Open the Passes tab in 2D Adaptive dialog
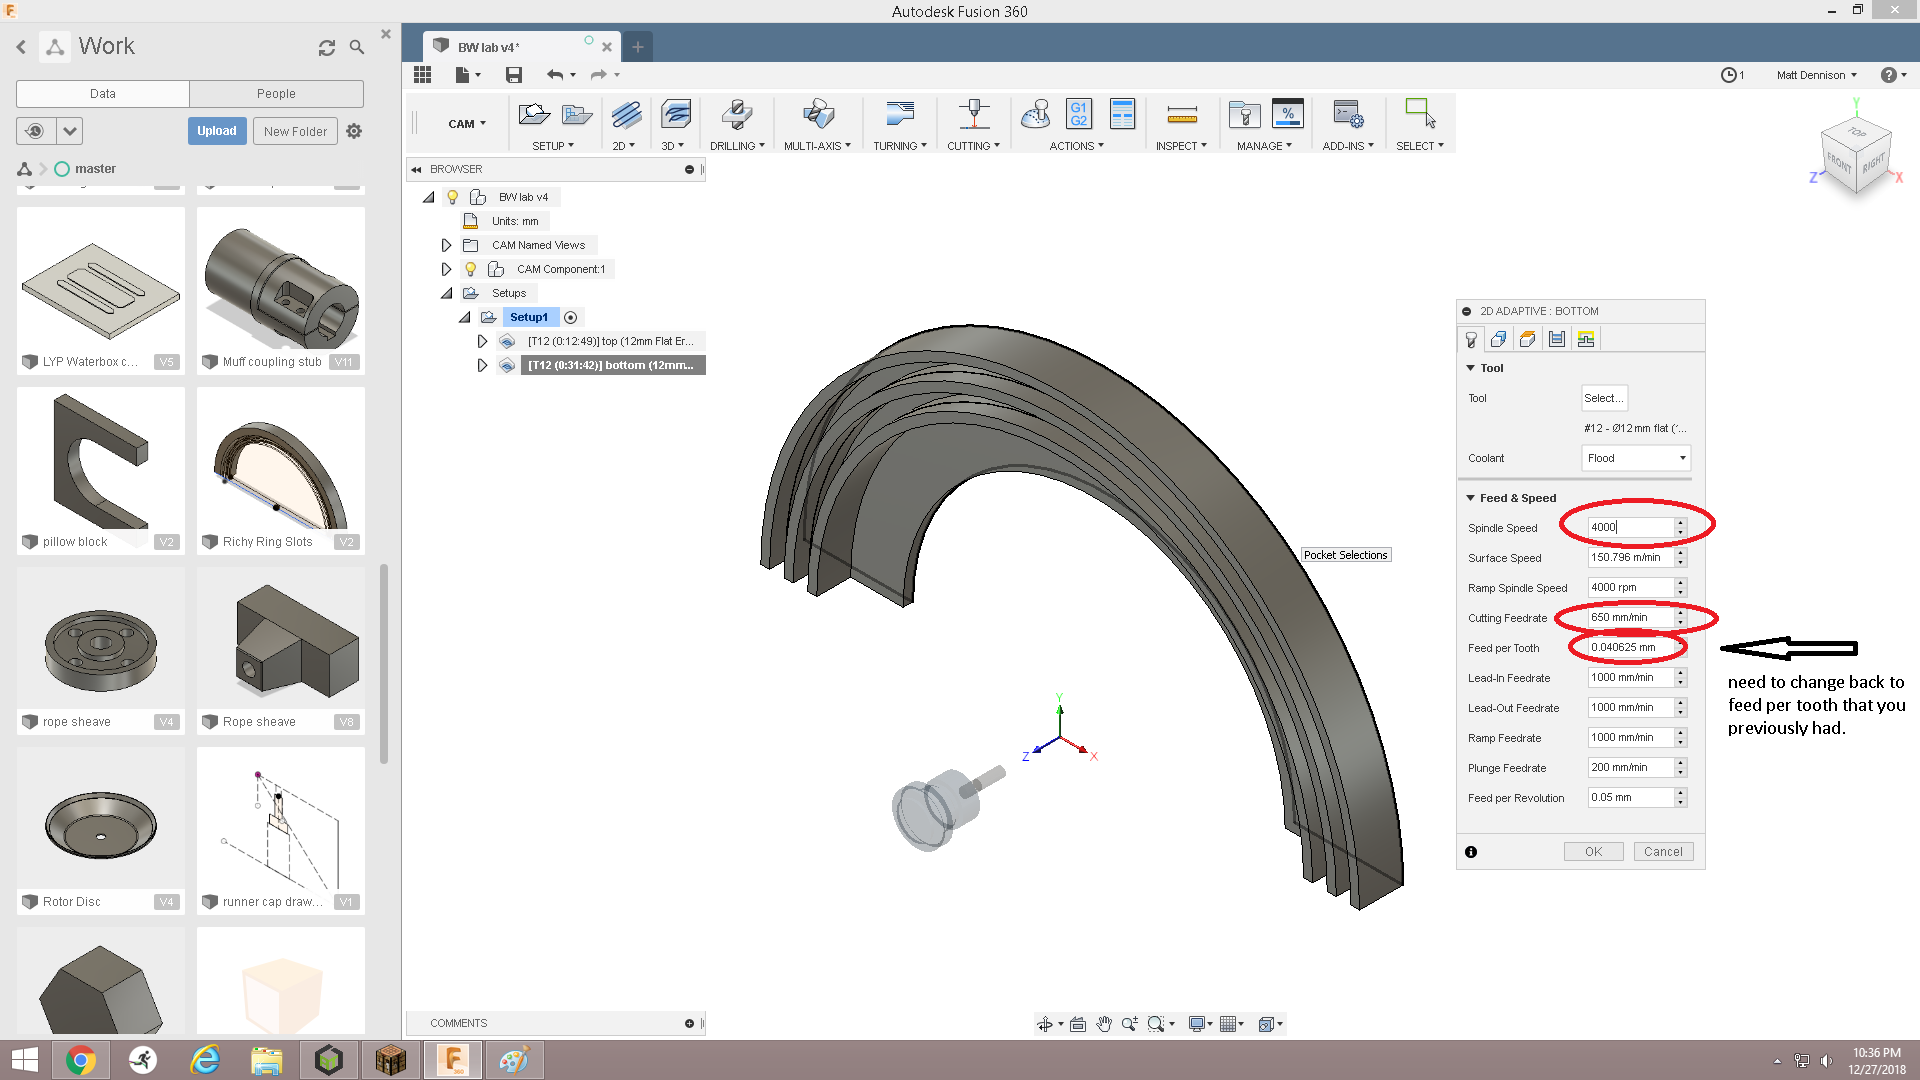This screenshot has width=1920, height=1080. (x=1557, y=340)
